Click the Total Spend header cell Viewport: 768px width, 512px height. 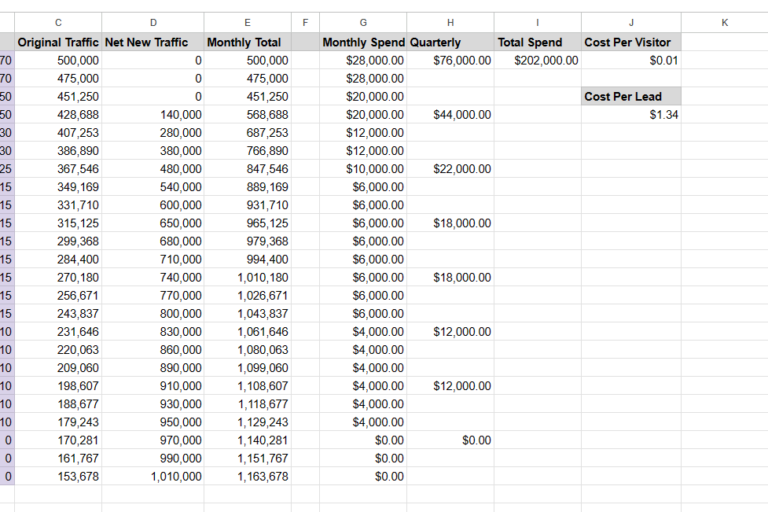538,42
